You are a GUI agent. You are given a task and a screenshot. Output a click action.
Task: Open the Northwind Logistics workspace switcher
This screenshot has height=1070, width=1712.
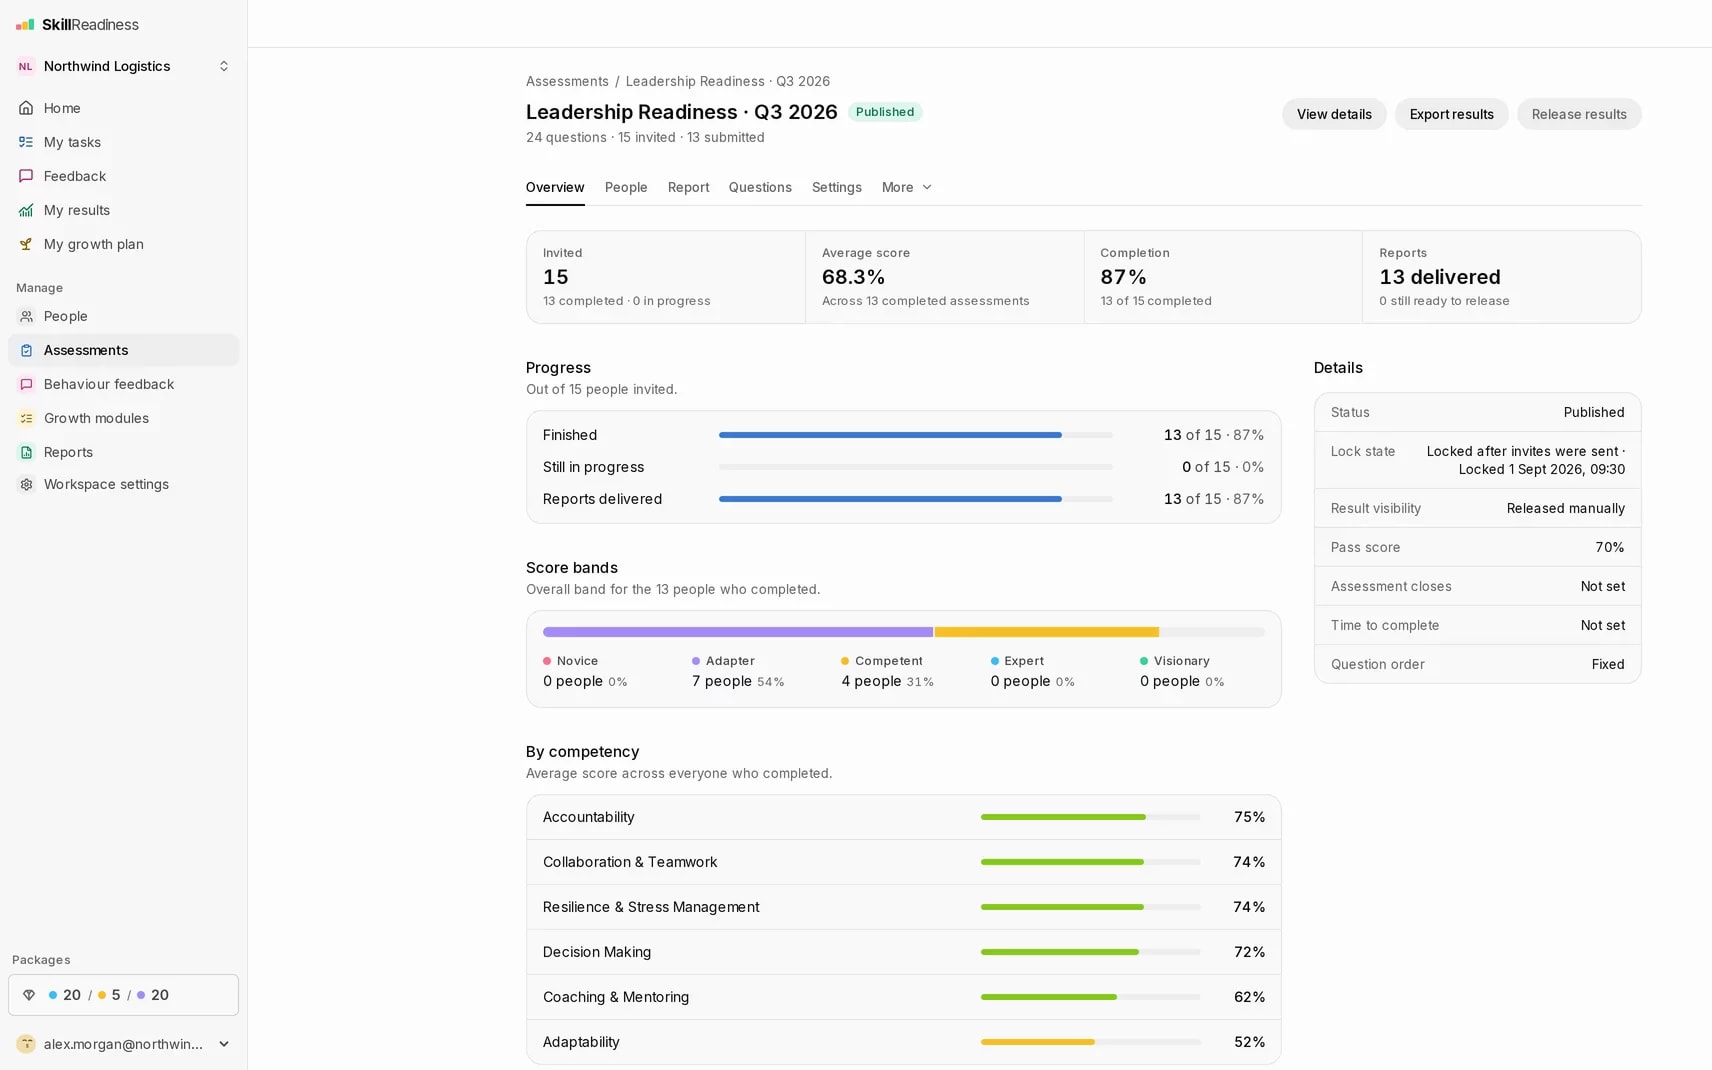click(124, 66)
